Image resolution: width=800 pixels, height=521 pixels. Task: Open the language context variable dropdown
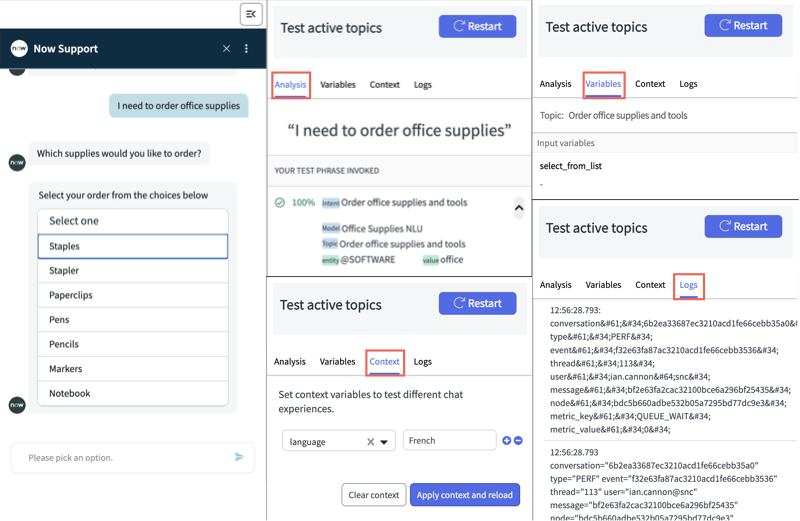[384, 441]
